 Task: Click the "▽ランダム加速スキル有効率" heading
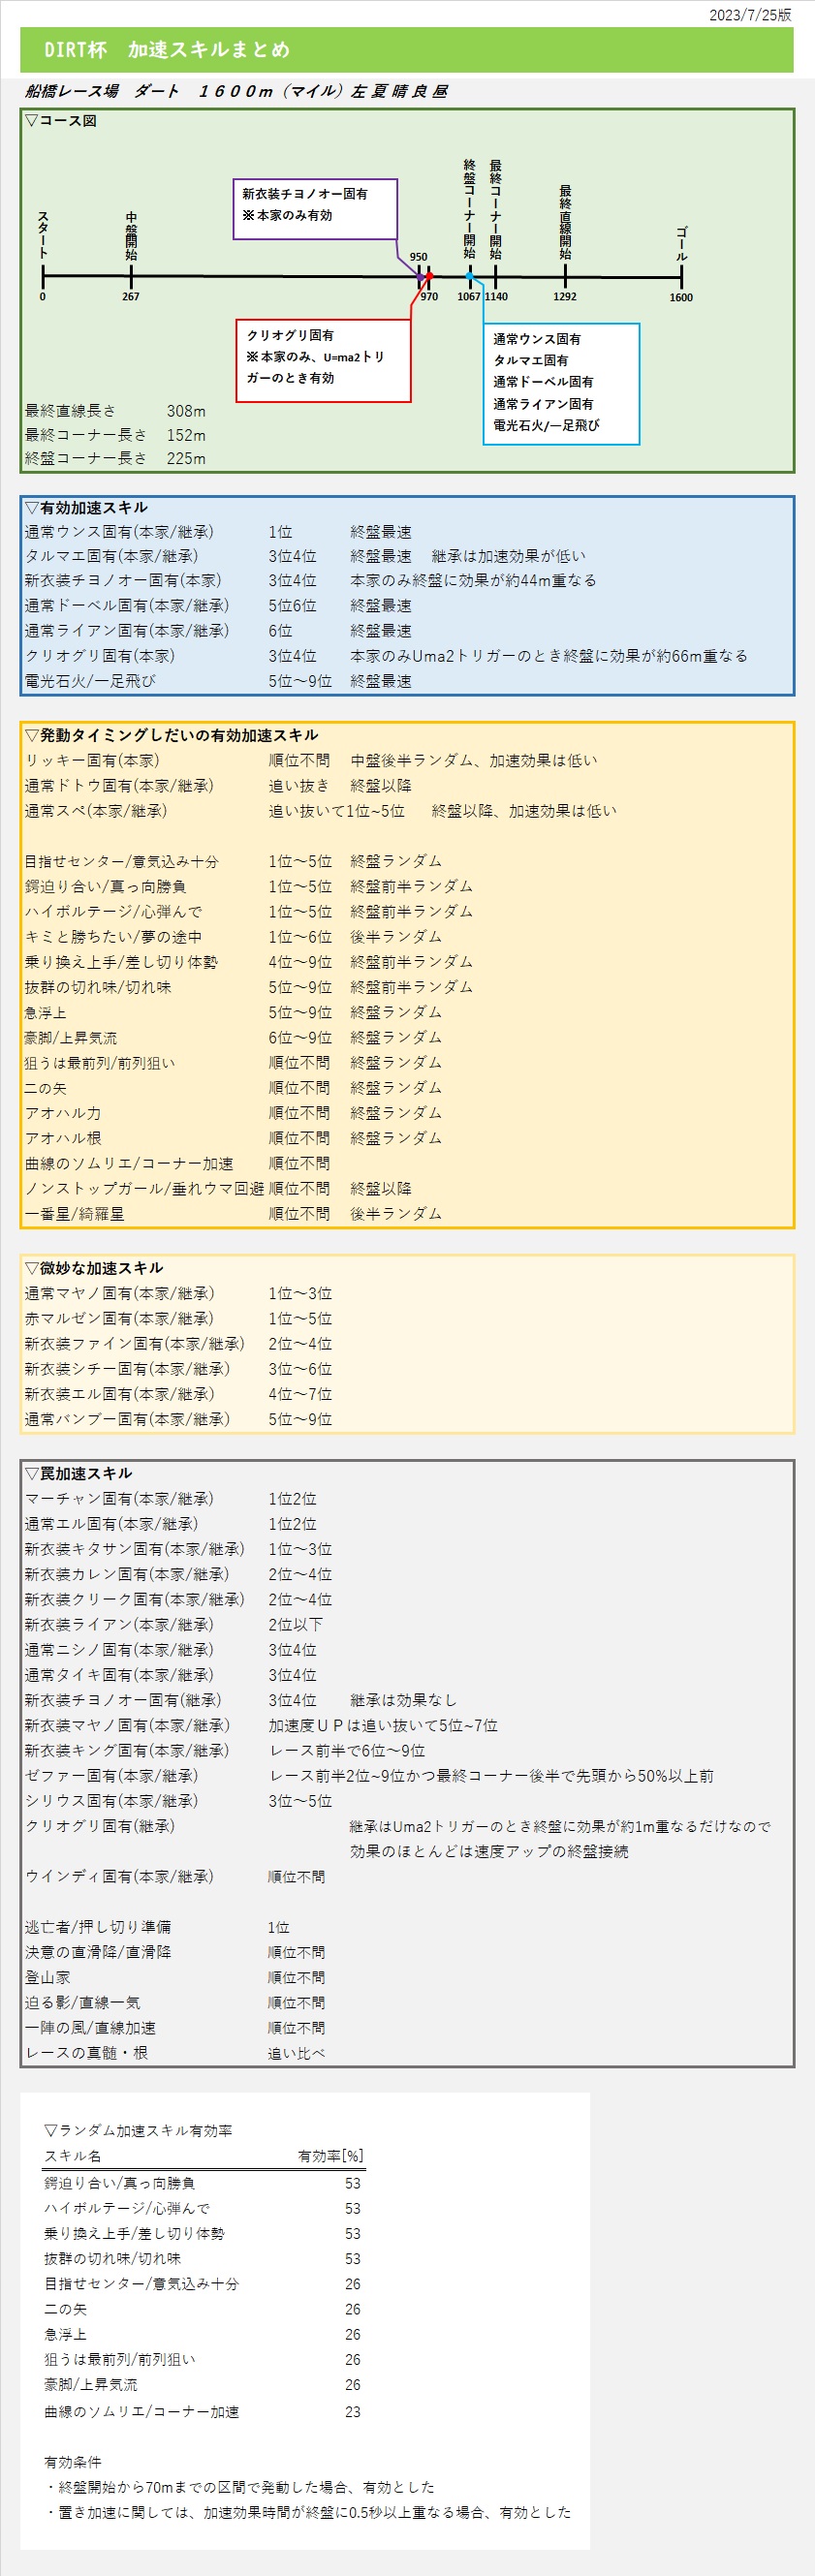pos(138,2131)
